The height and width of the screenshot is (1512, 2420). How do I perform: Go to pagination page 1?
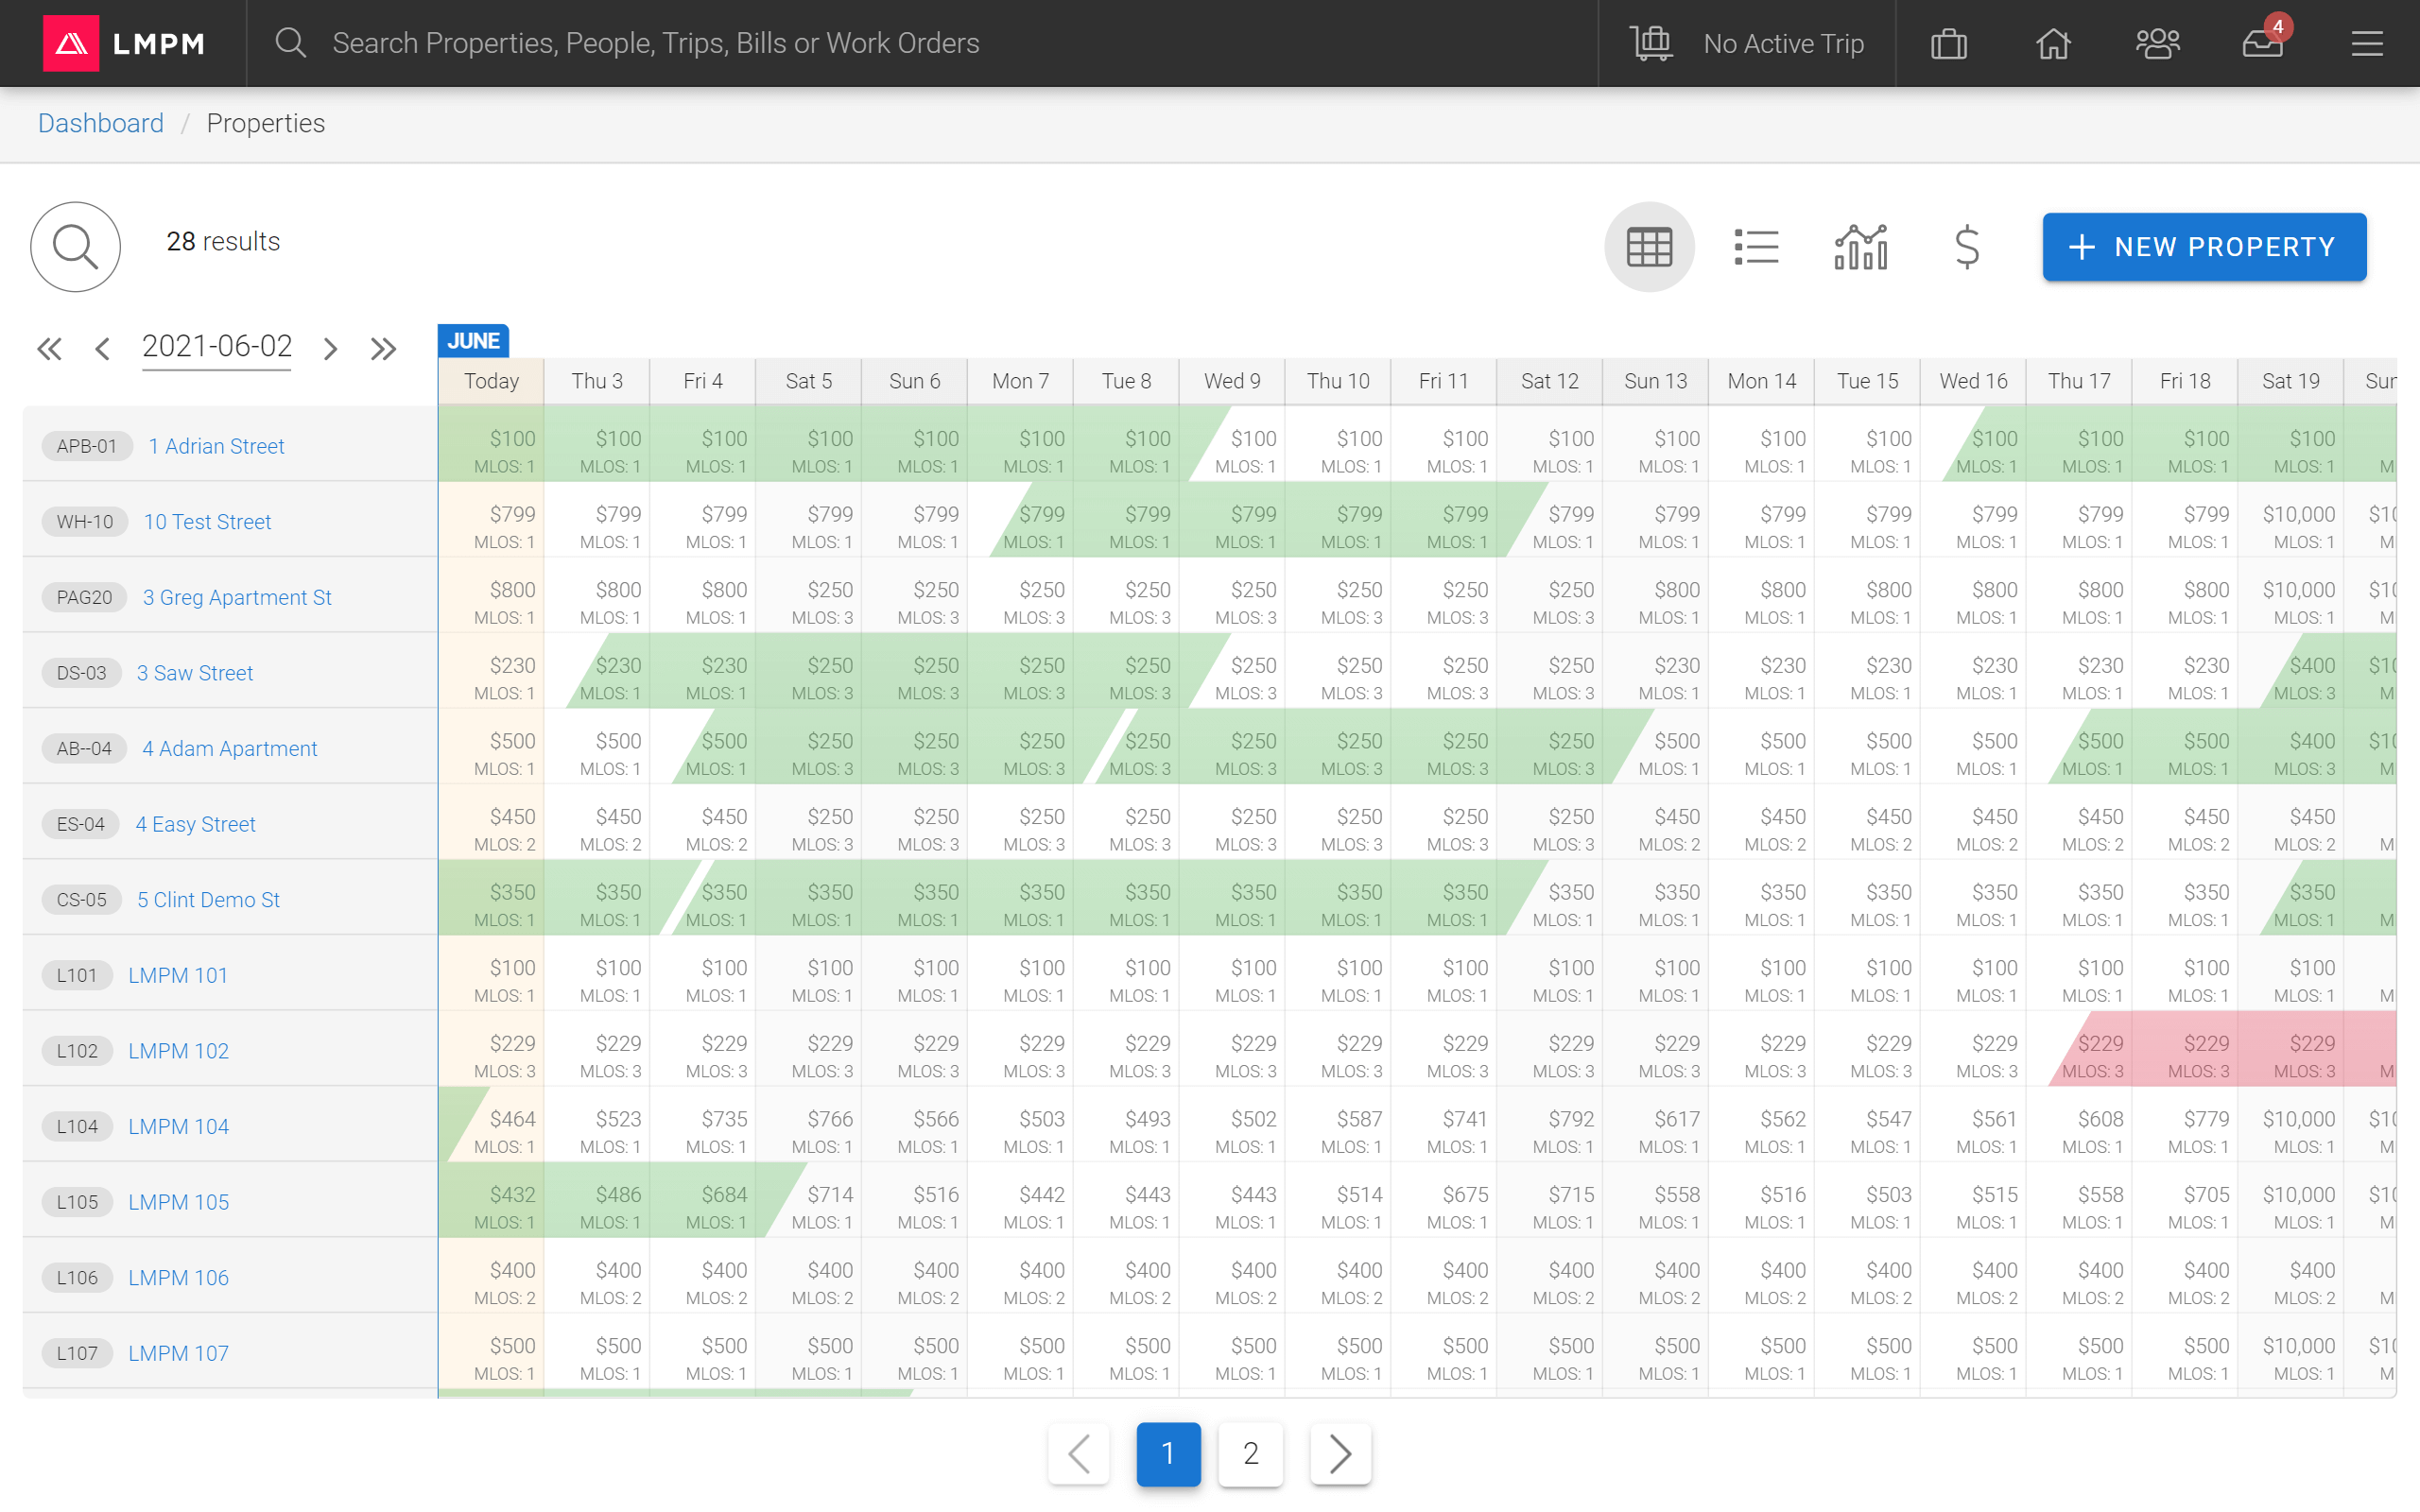pos(1167,1453)
